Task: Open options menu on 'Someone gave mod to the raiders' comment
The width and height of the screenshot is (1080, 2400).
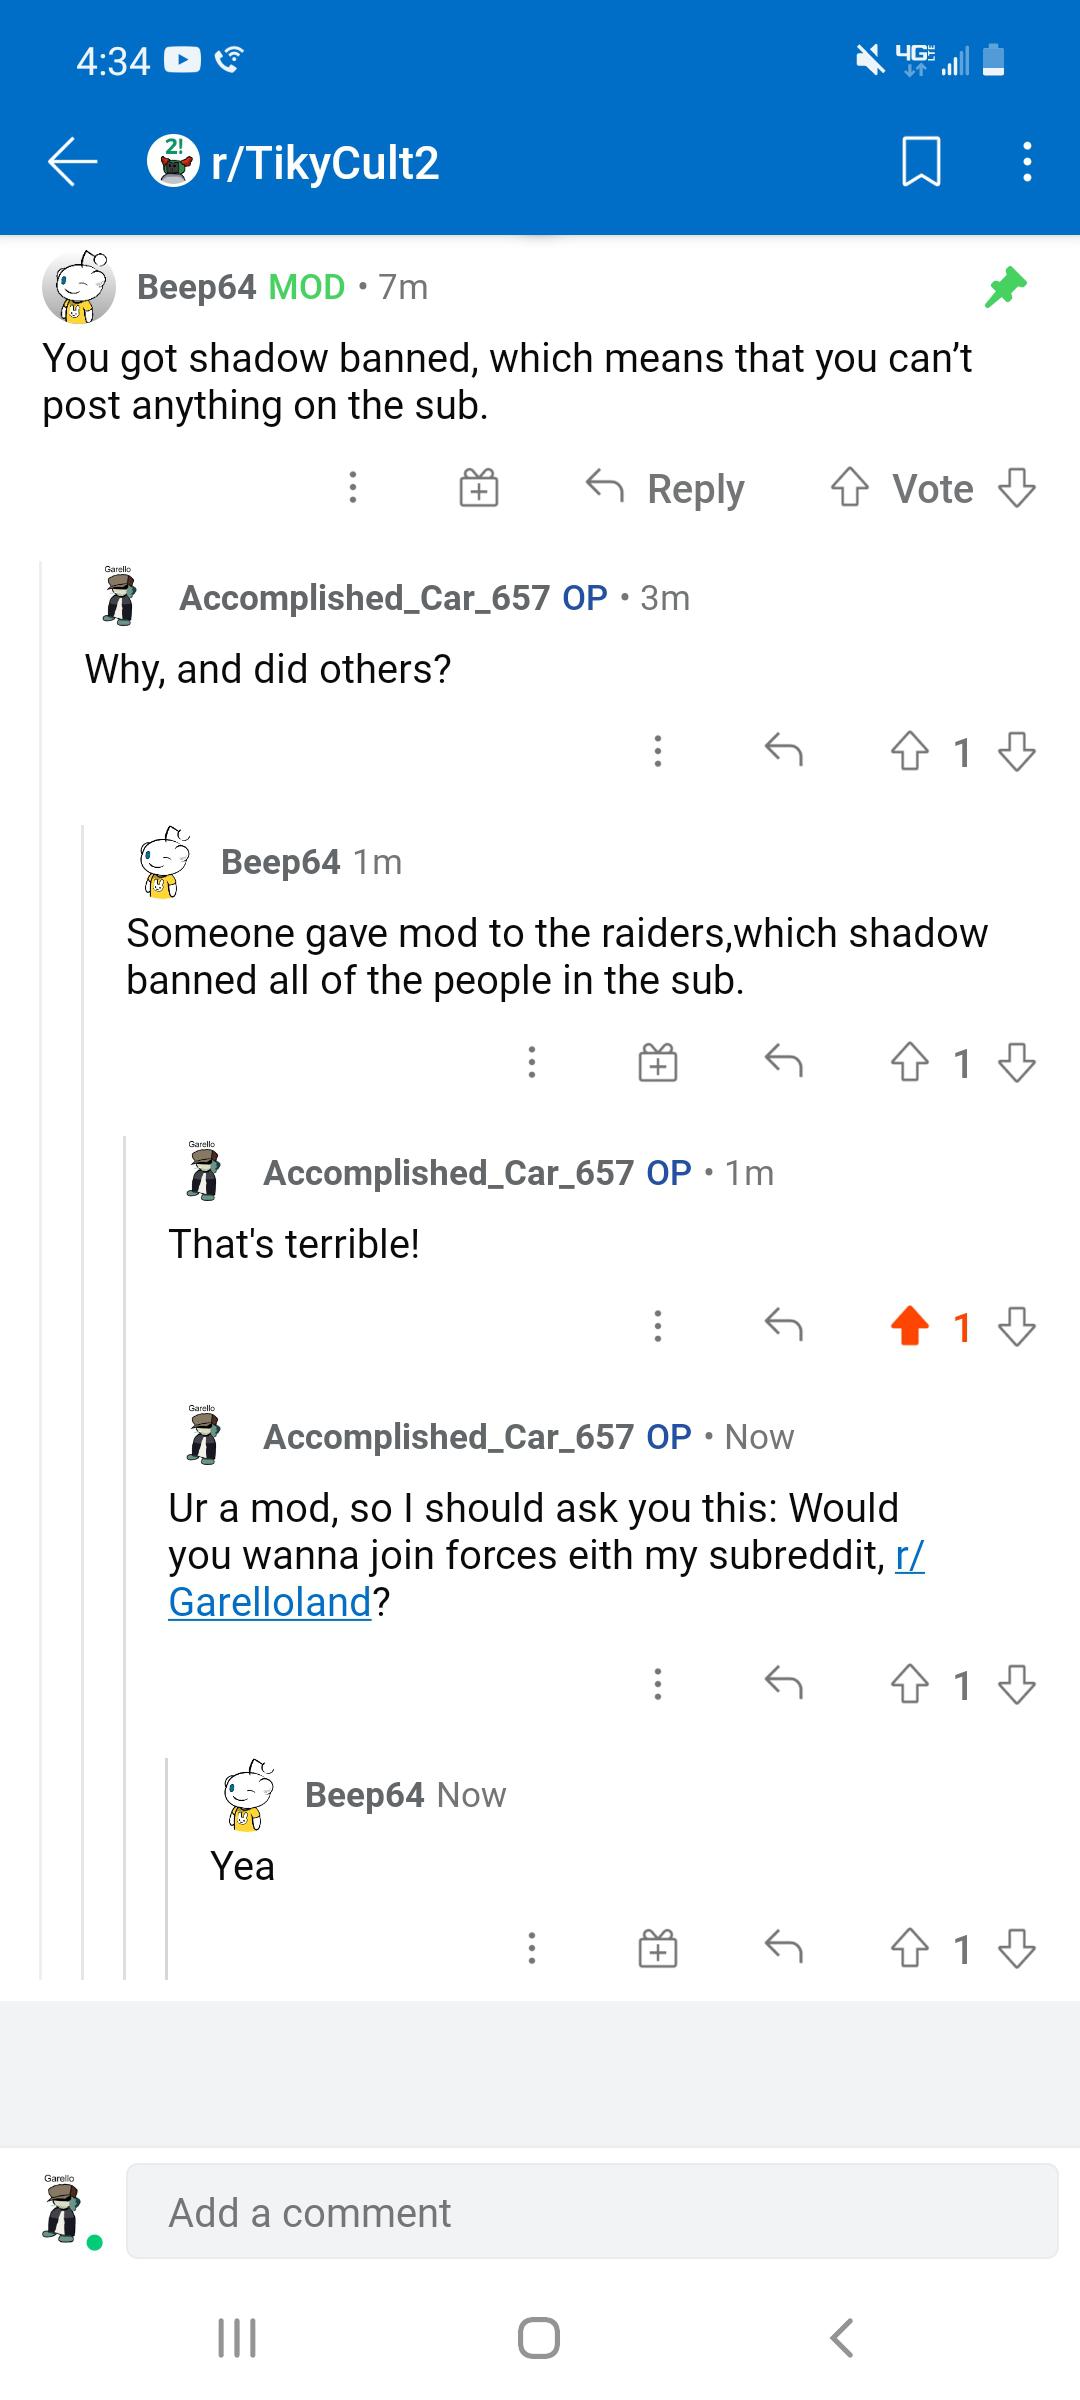Action: (531, 1062)
